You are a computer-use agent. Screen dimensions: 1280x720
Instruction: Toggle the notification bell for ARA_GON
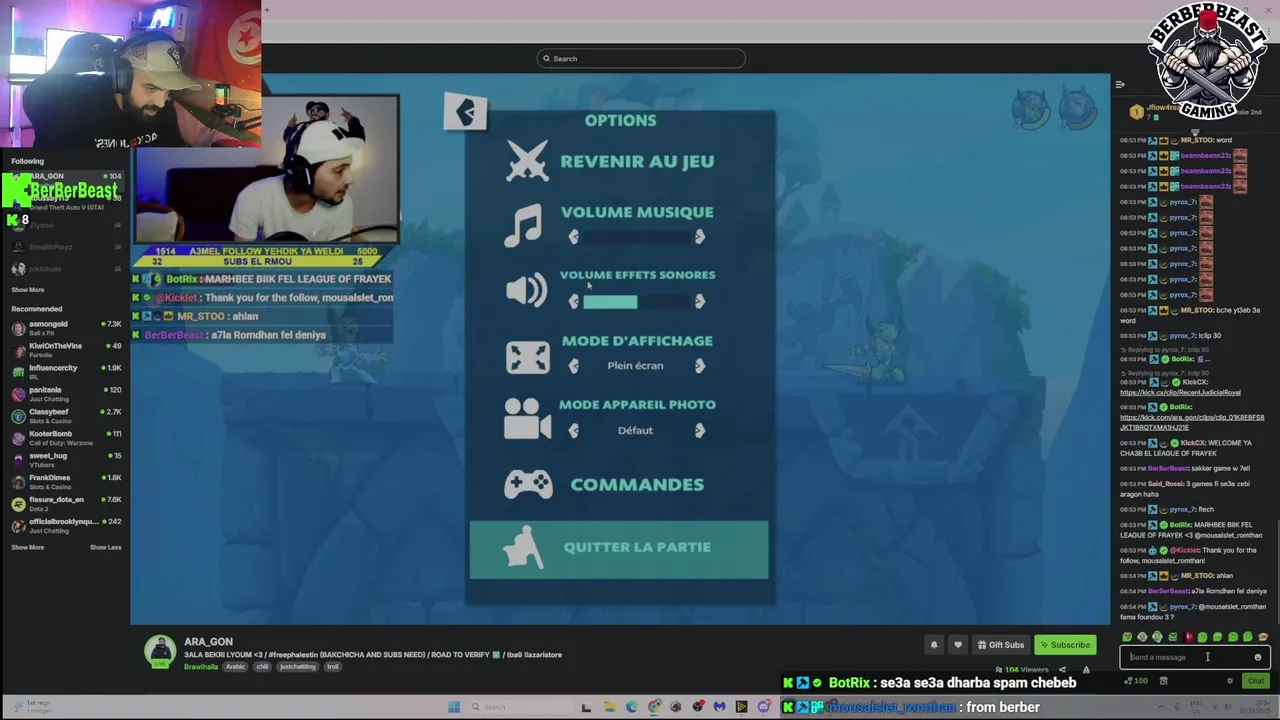(934, 645)
